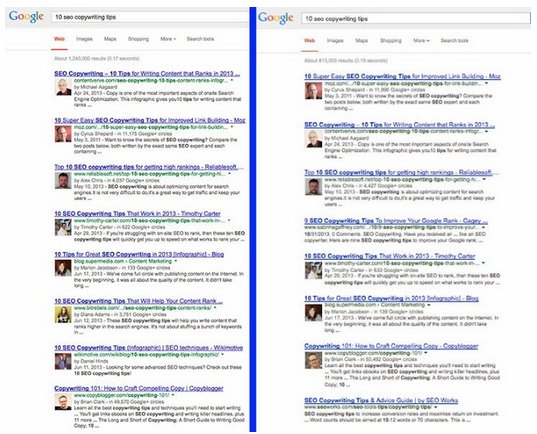Screen dimensions: 537x434
Task: Switch to Shopping tab in right panel
Action: pos(390,40)
